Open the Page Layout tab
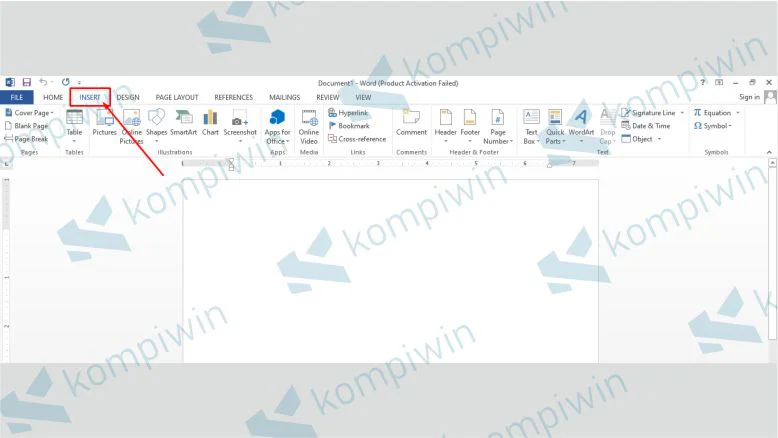778x438 pixels. click(x=177, y=97)
